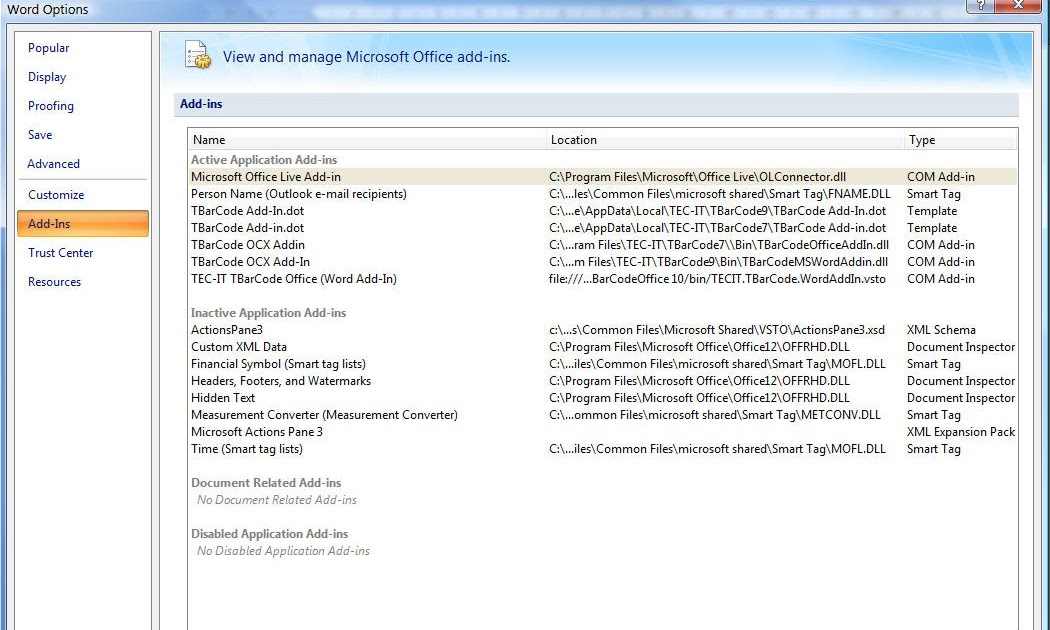Select the Add-Ins category
The image size is (1050, 630).
[x=83, y=224]
